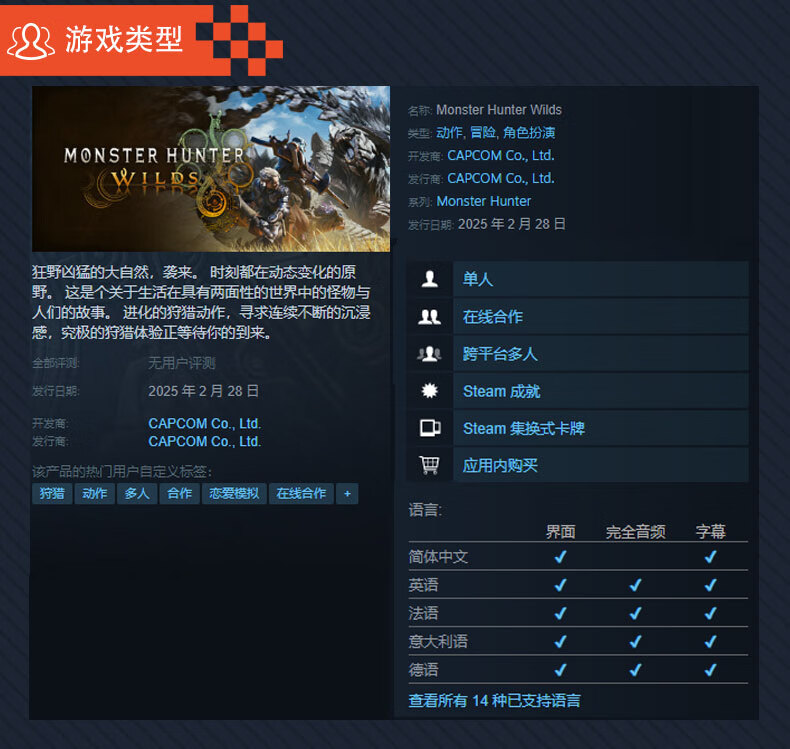
Task: Click the Steam achievements starburst icon
Action: tap(429, 391)
